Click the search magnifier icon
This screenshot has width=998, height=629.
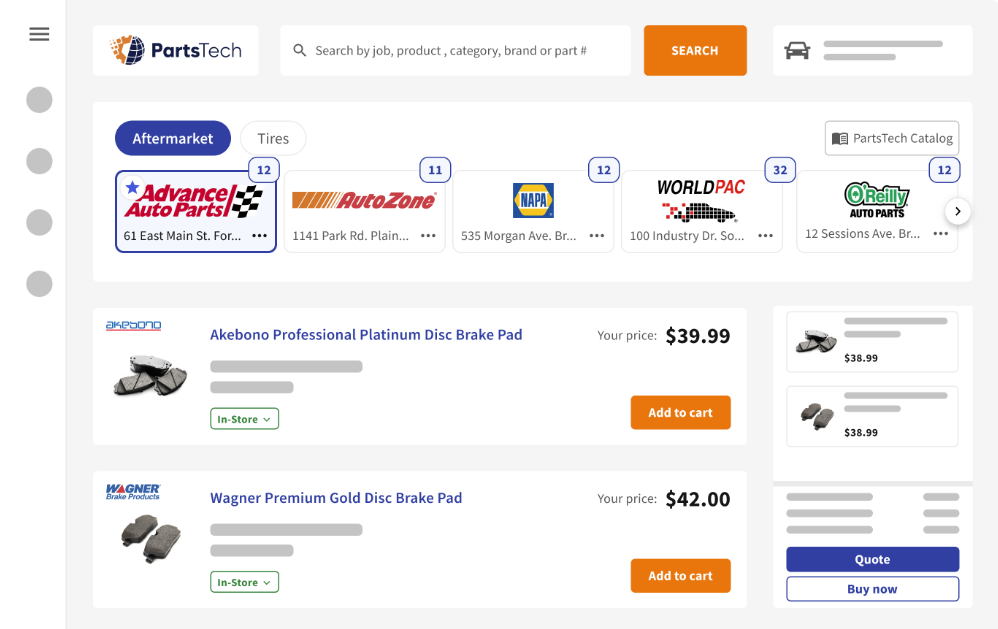[x=299, y=50]
